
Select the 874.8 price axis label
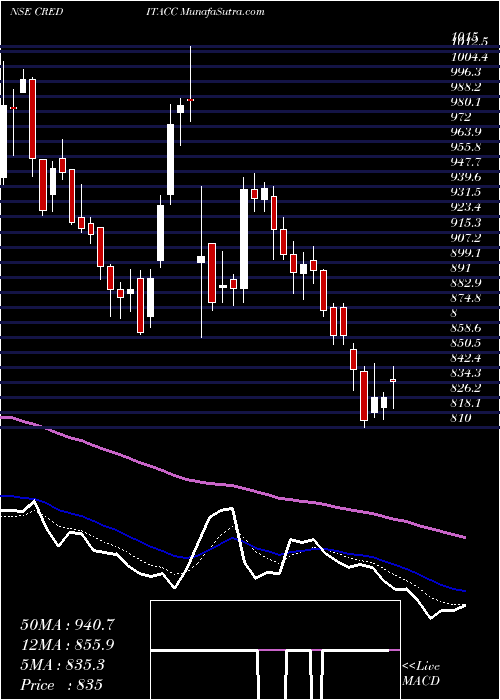pos(468,298)
